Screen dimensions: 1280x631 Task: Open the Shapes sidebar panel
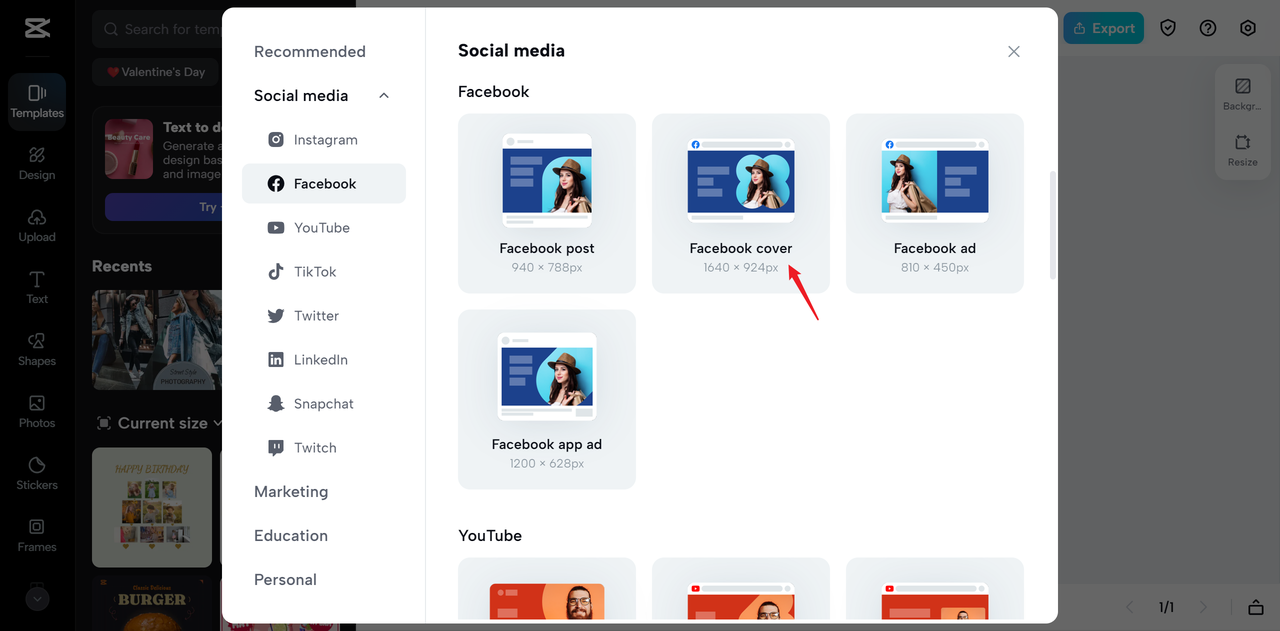tap(37, 349)
